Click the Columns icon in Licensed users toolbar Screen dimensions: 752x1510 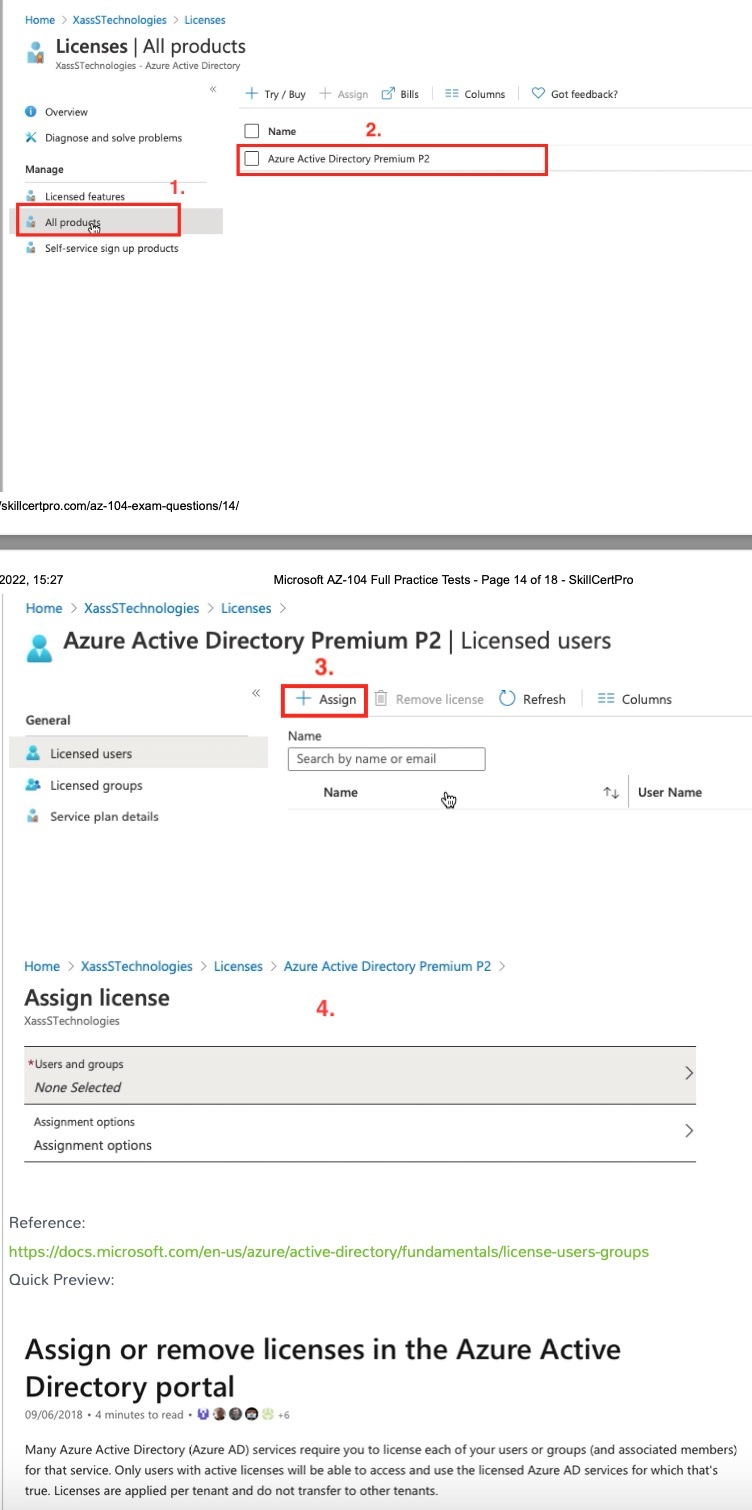coord(605,699)
